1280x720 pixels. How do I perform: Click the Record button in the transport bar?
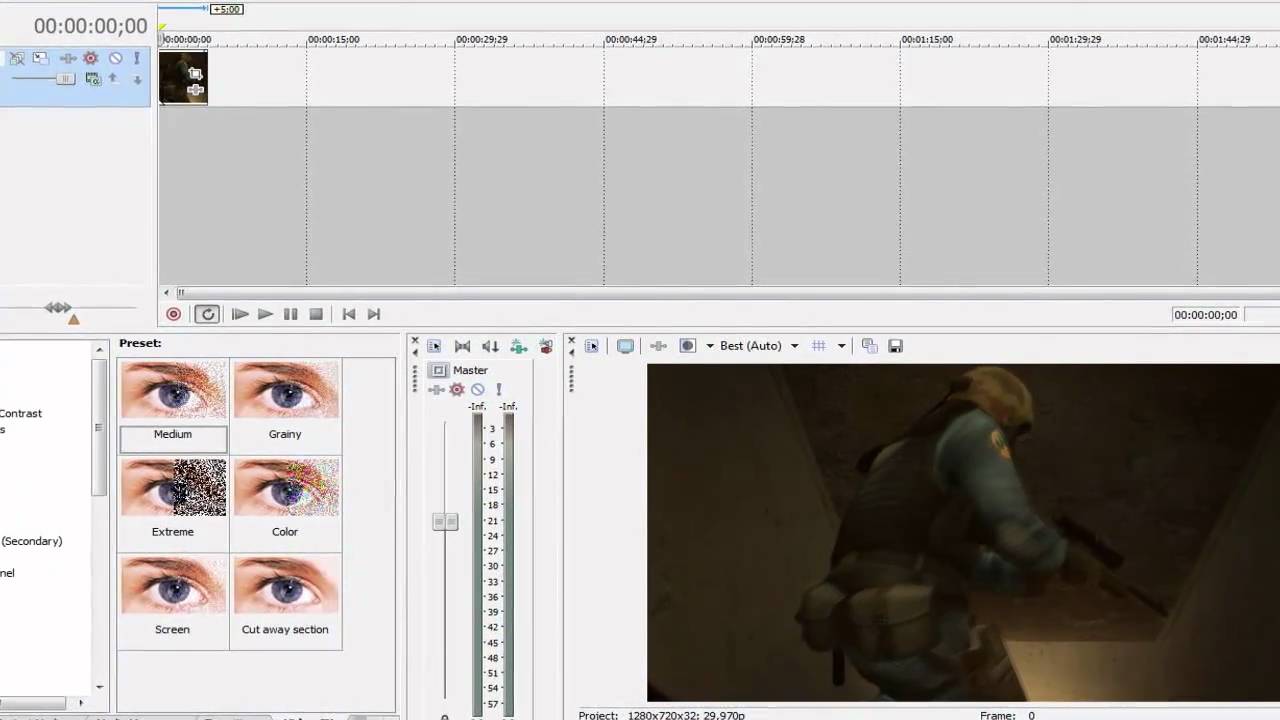click(173, 314)
